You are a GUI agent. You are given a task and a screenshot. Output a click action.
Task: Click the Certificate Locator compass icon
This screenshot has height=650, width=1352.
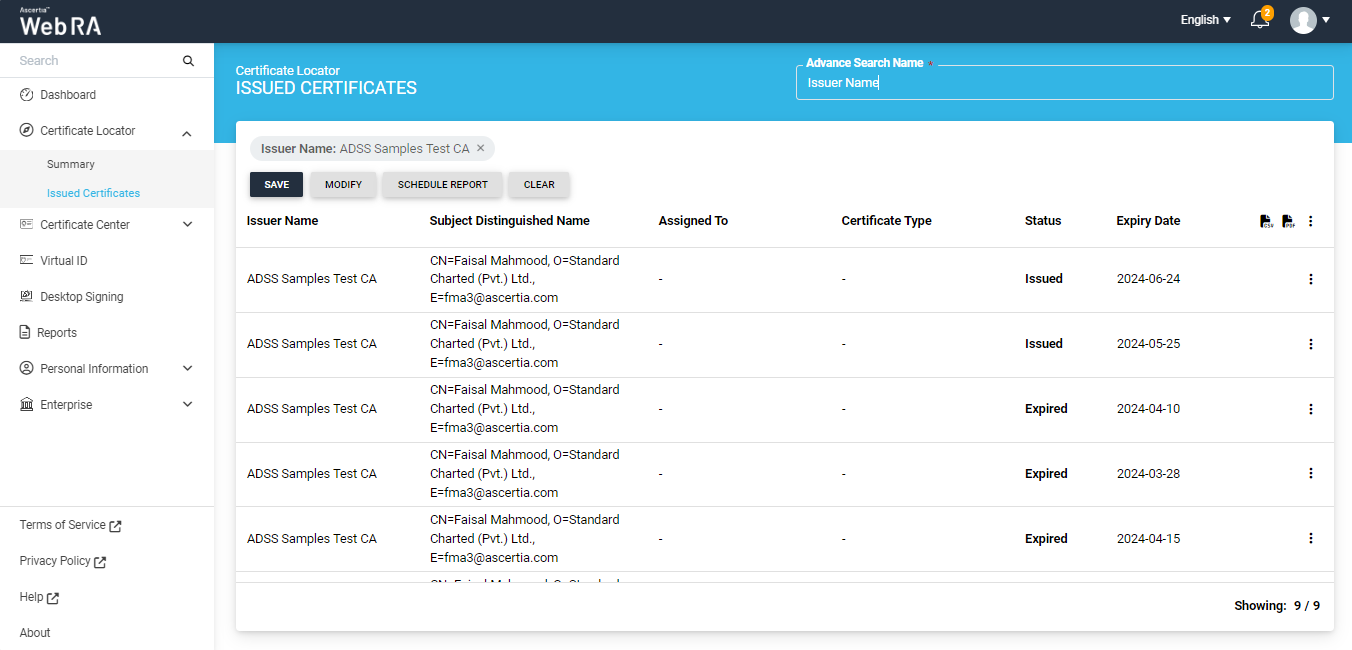pos(27,131)
